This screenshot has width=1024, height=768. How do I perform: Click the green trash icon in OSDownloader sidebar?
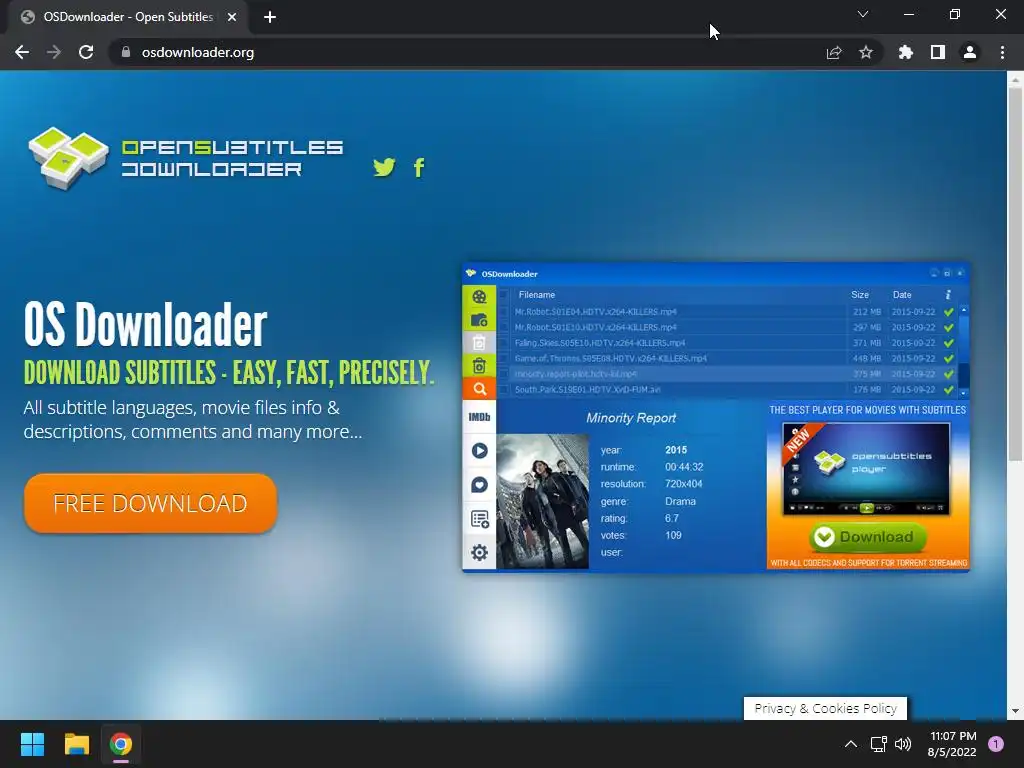coord(479,366)
